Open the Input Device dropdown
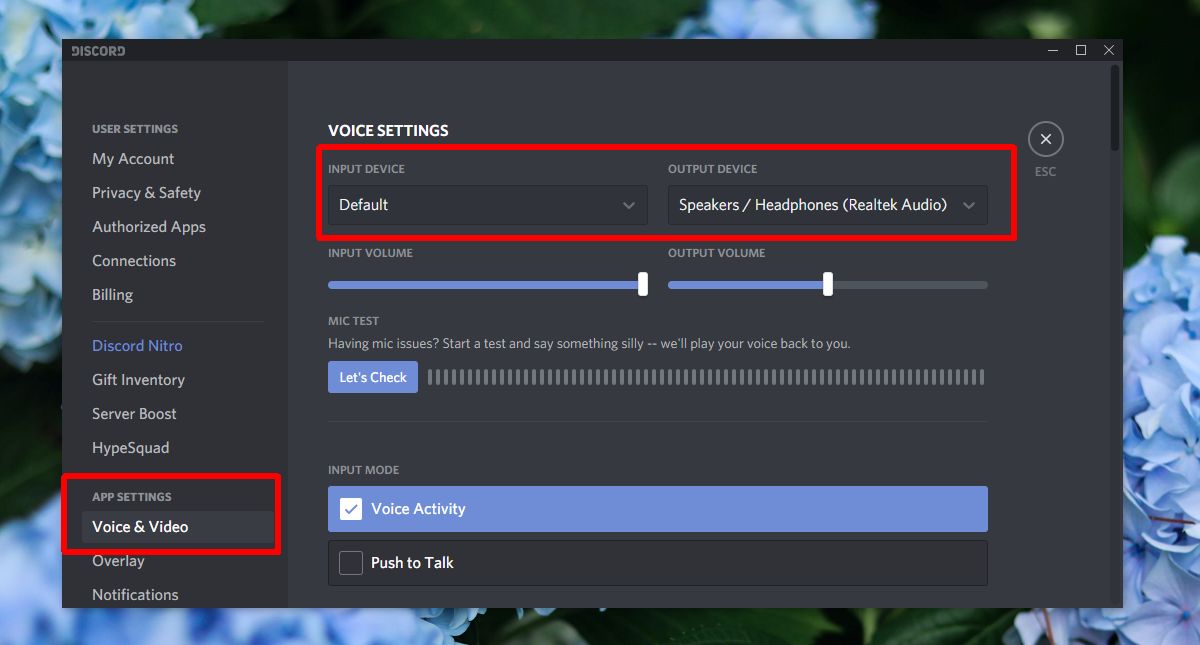The image size is (1200, 645). [x=488, y=205]
